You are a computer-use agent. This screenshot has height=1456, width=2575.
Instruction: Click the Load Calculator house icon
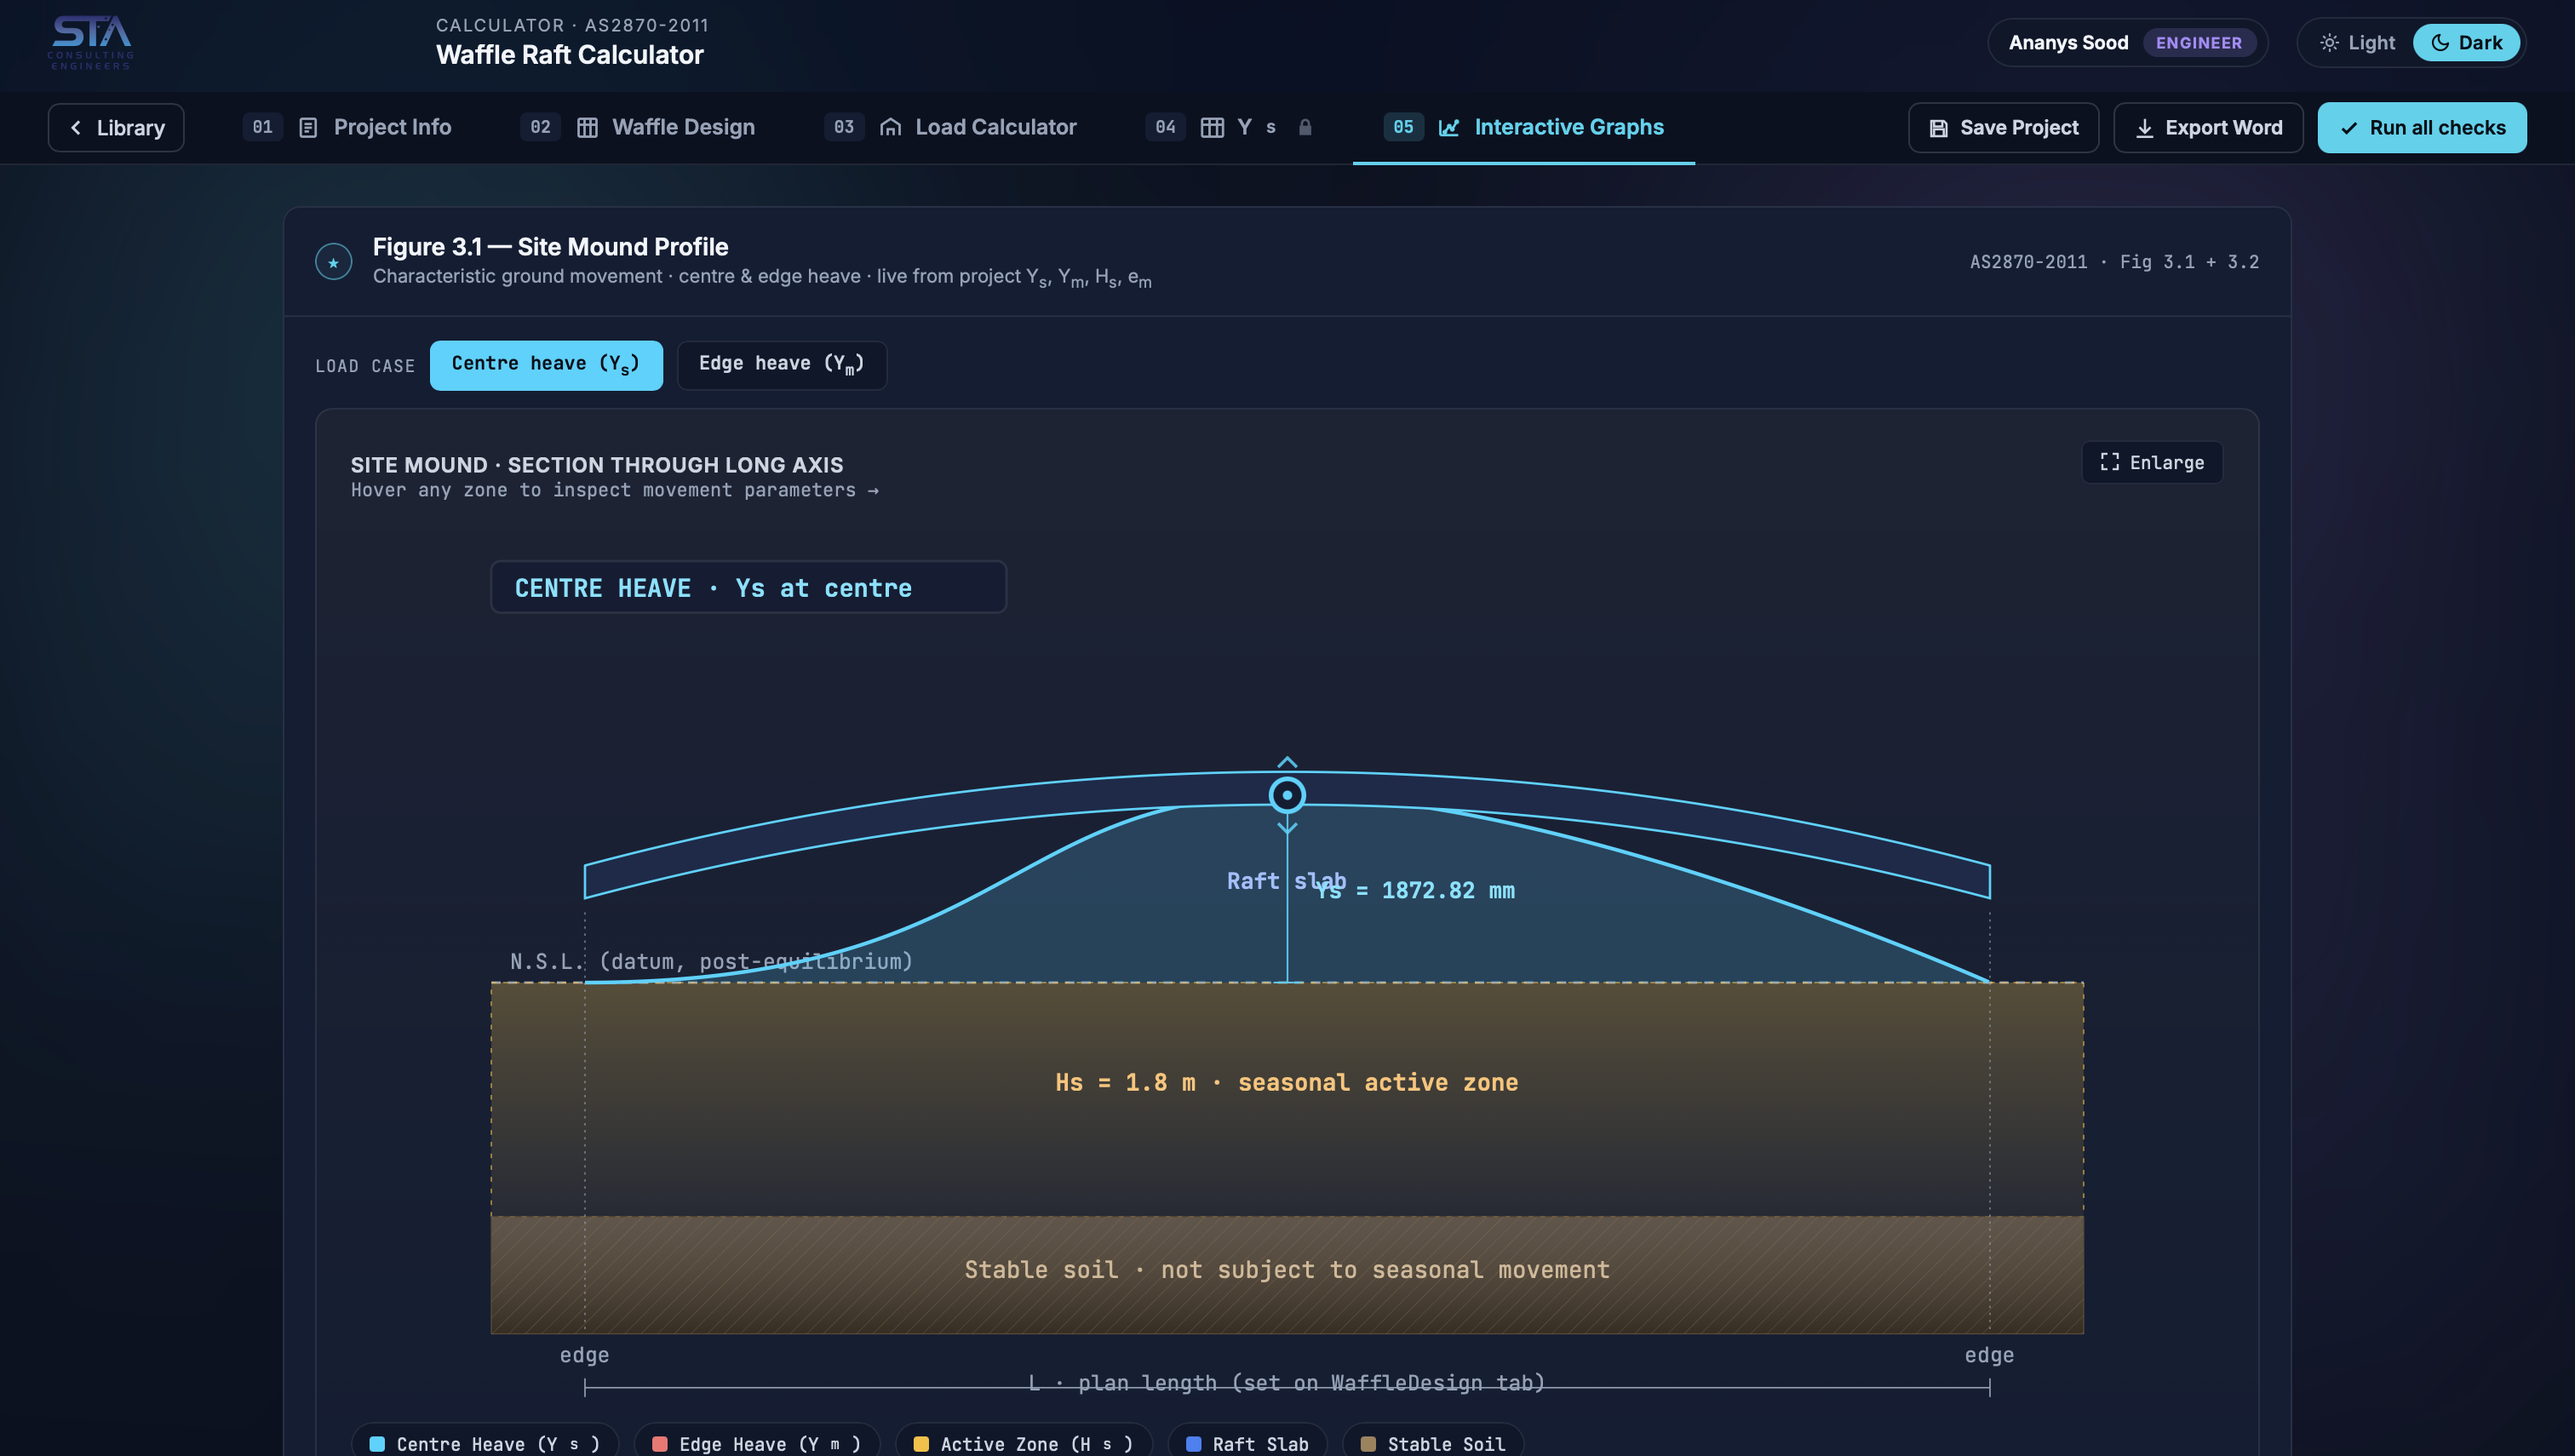890,128
